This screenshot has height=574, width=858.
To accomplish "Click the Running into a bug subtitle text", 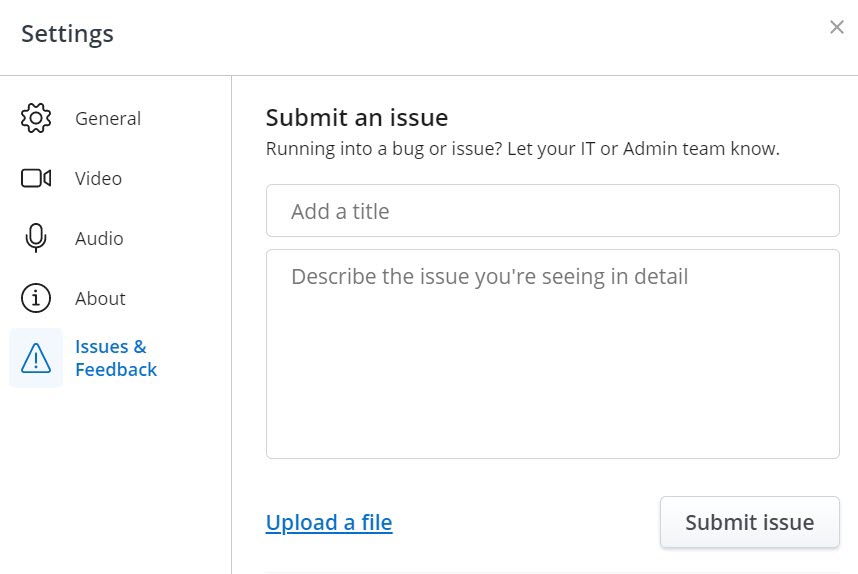I will point(522,149).
